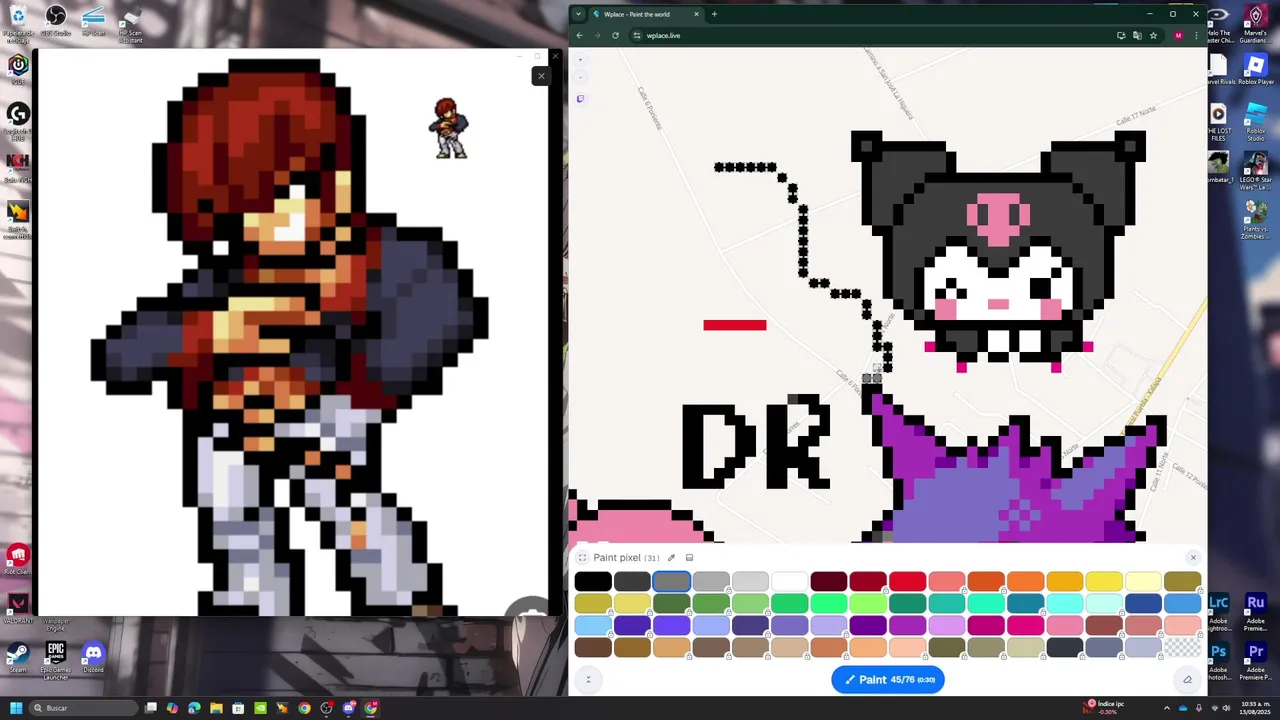Bookmark this page with the star
1280x720 pixels.
point(1153,35)
